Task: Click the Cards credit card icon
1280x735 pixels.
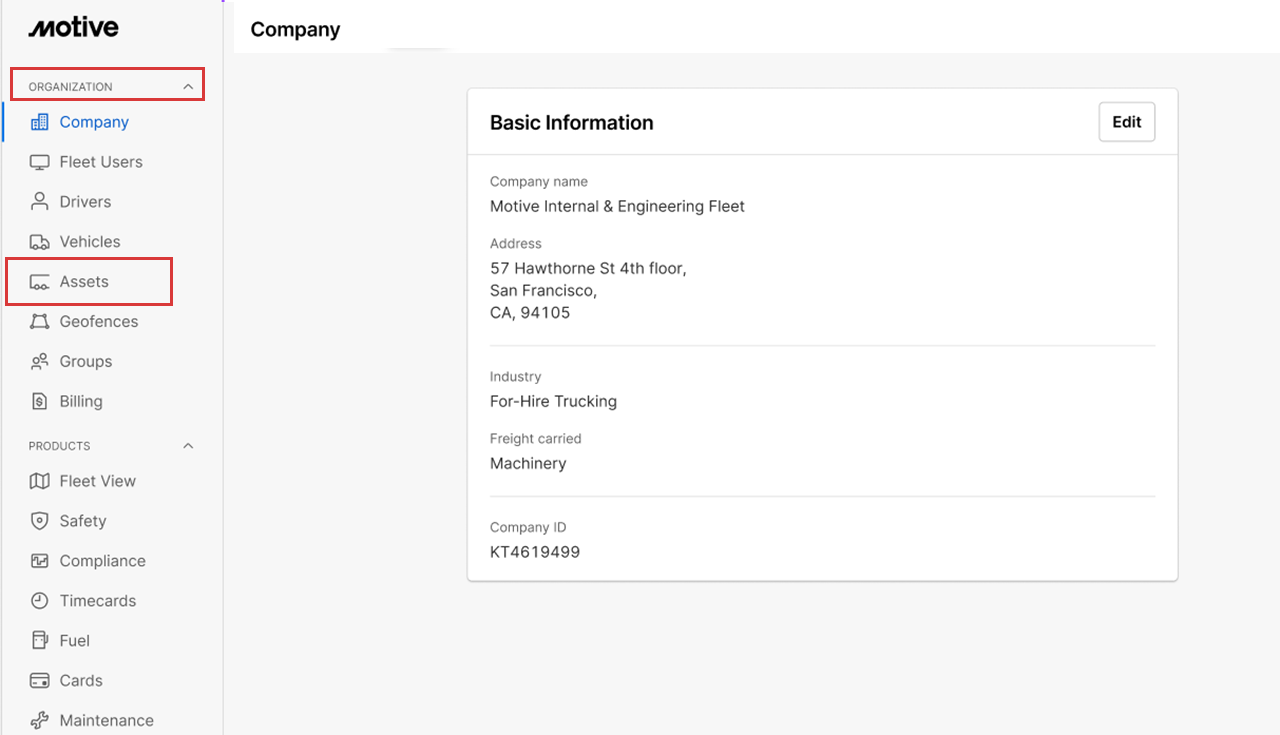Action: point(39,681)
